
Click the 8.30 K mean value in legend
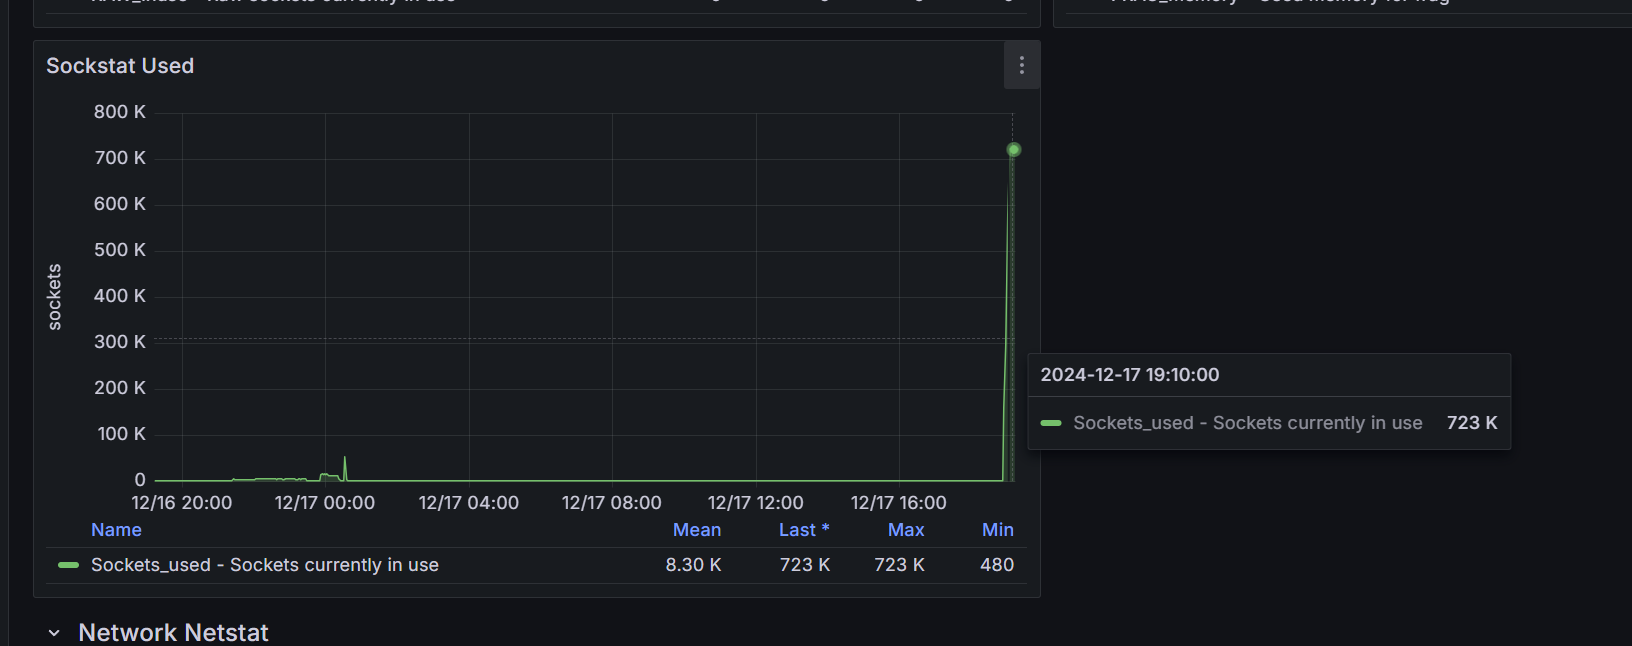click(x=693, y=565)
